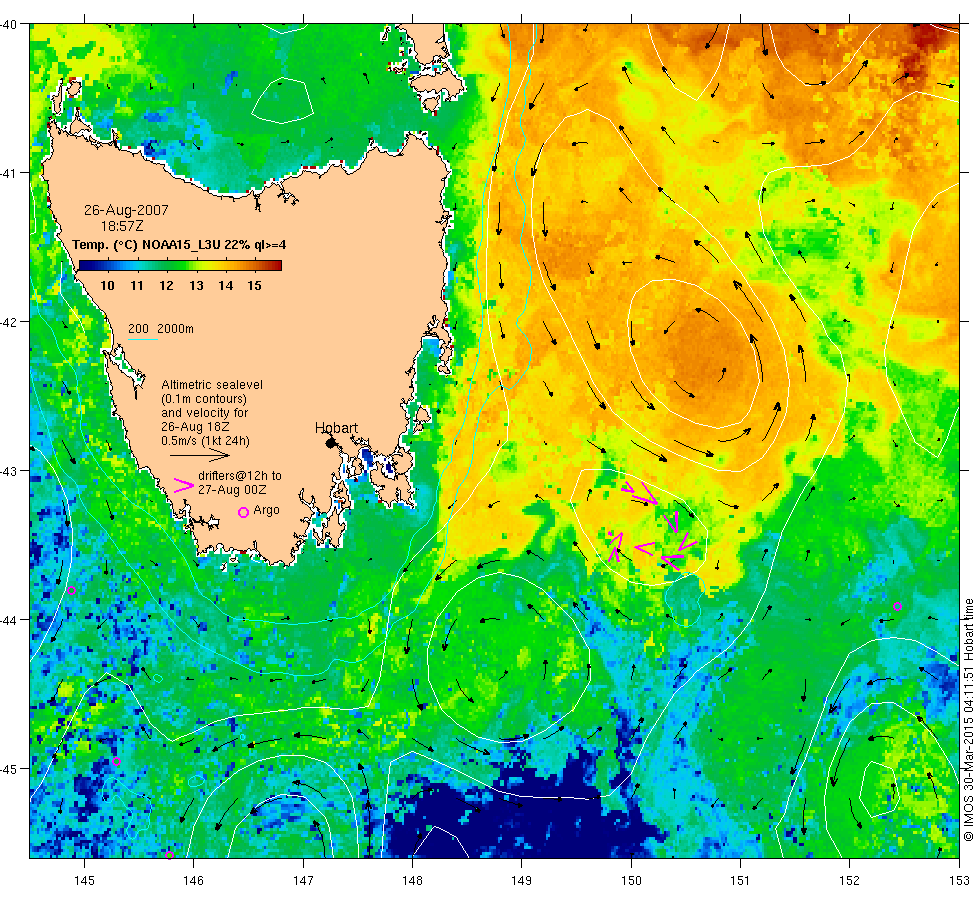Click the 12 value under the color bar

(x=166, y=286)
